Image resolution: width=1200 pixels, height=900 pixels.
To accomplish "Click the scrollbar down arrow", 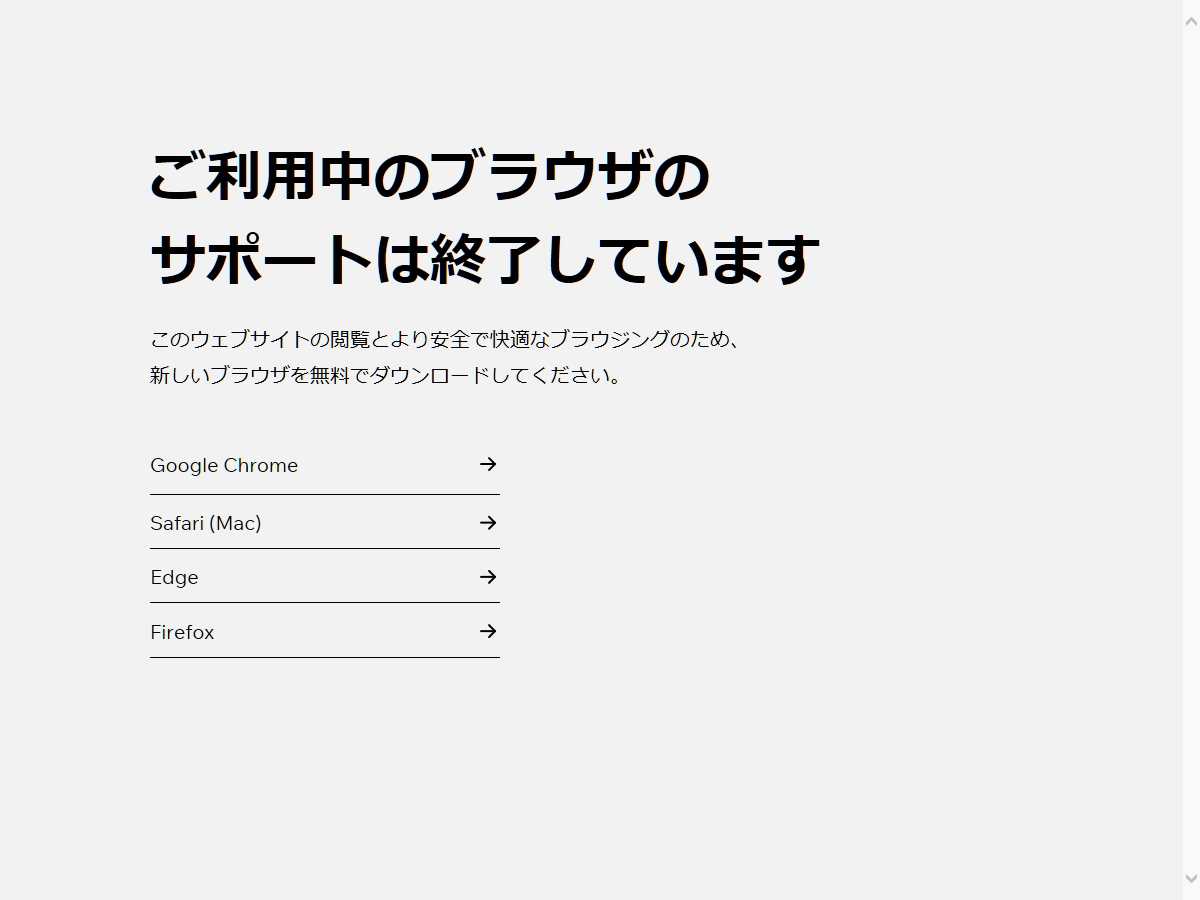I will pos(1191,878).
